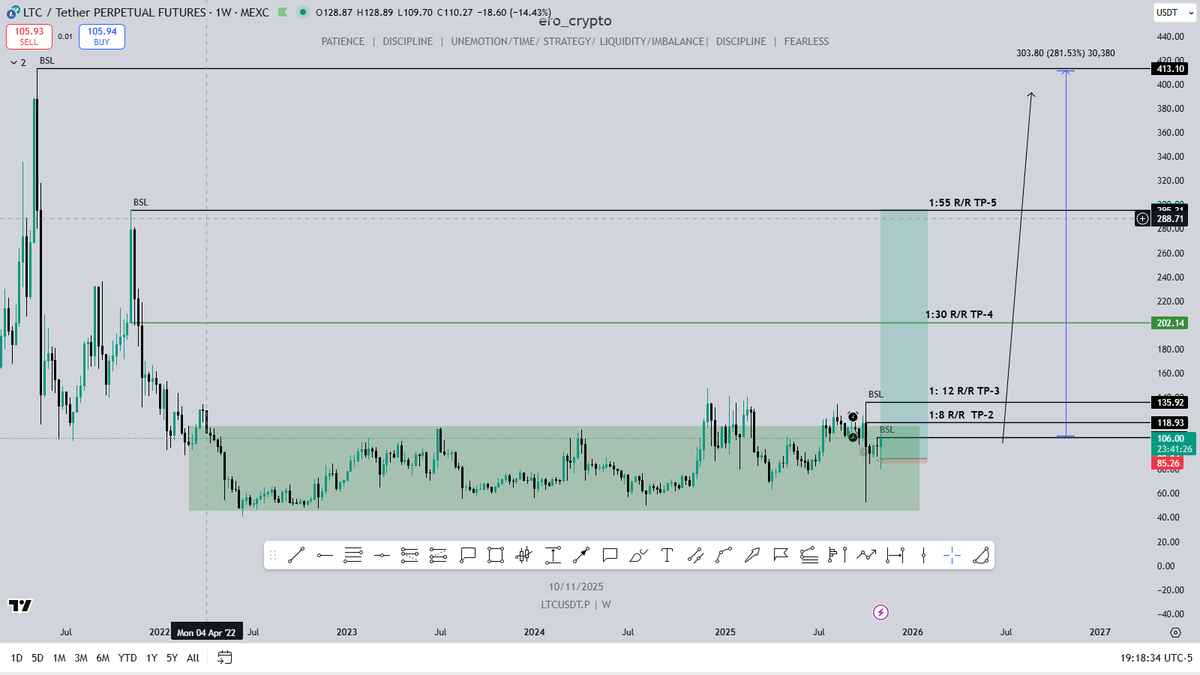Select the Price Range measuring tool
Screen dimensions: 1200x675
(553, 555)
